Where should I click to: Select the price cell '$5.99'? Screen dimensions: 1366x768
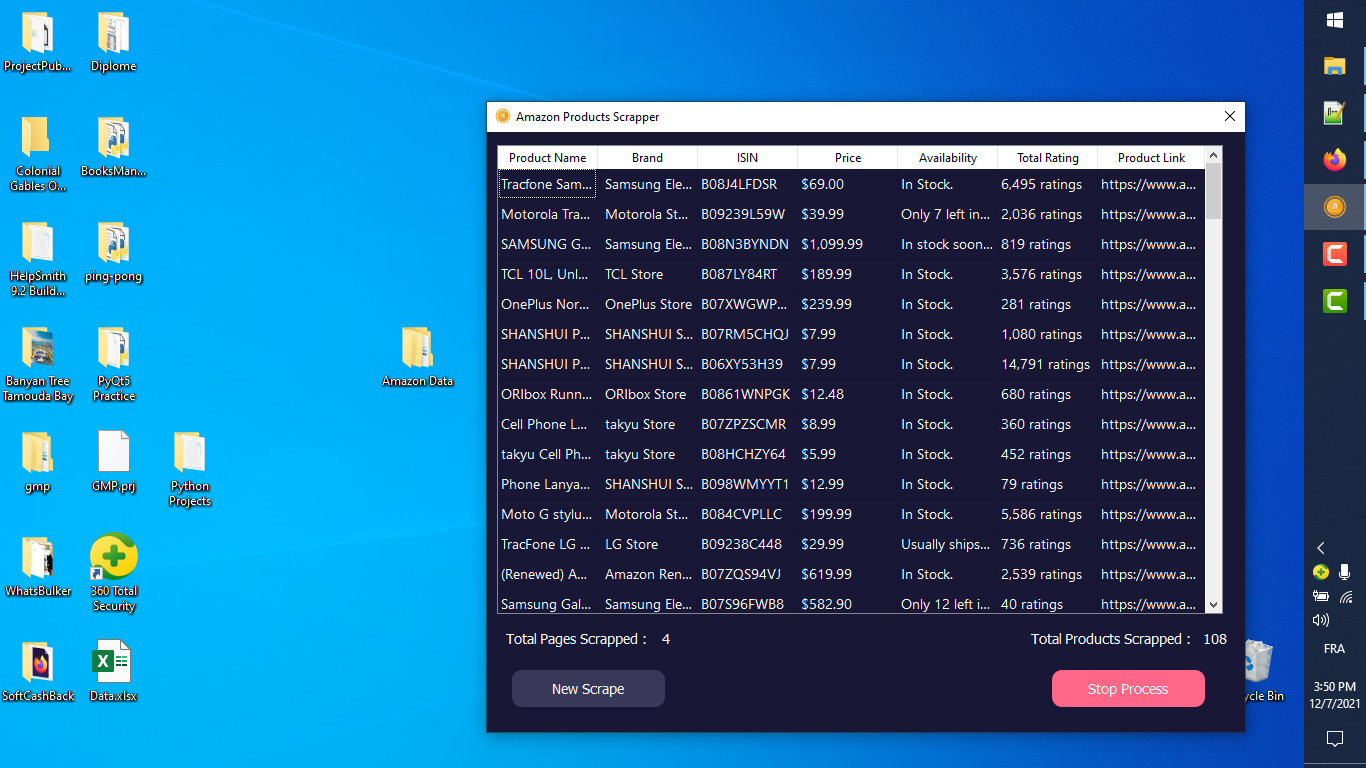click(x=848, y=454)
